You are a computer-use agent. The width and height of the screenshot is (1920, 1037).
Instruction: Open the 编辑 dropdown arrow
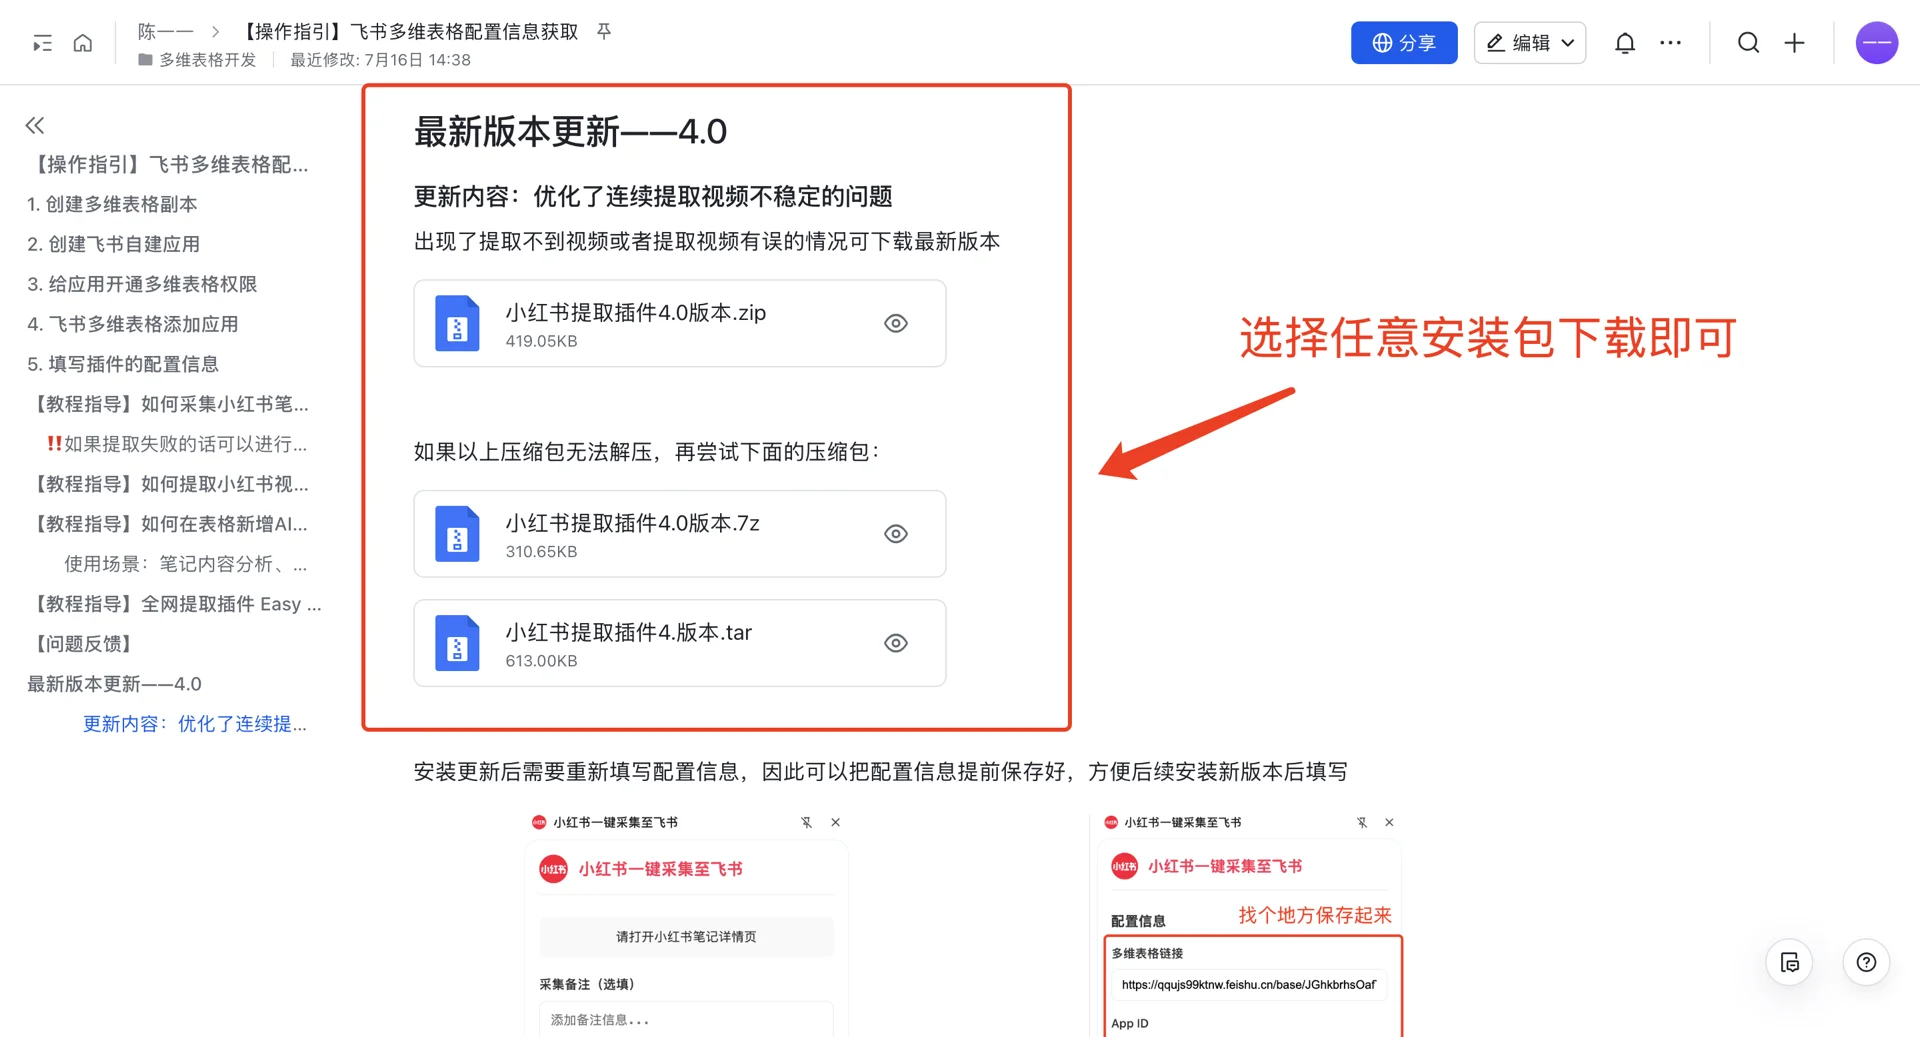click(1566, 43)
